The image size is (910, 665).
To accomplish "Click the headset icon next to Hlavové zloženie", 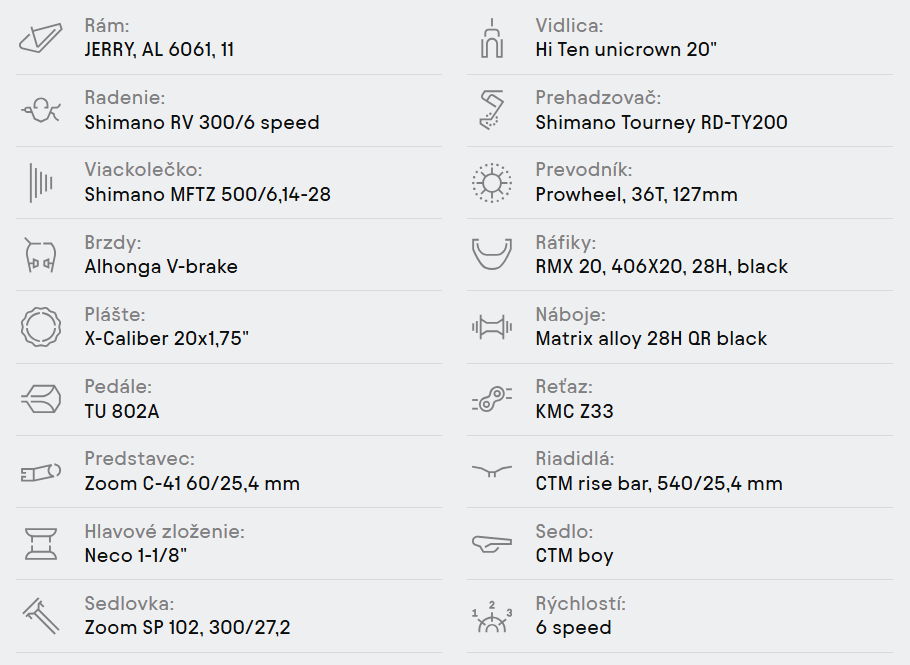I will click(x=41, y=544).
